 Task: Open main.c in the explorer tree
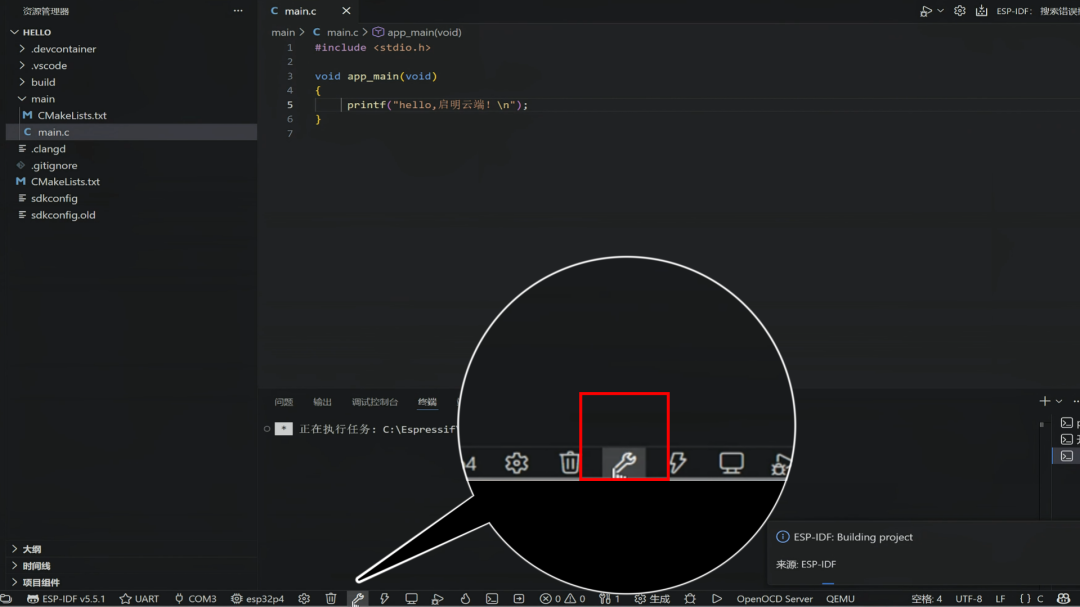(x=54, y=132)
